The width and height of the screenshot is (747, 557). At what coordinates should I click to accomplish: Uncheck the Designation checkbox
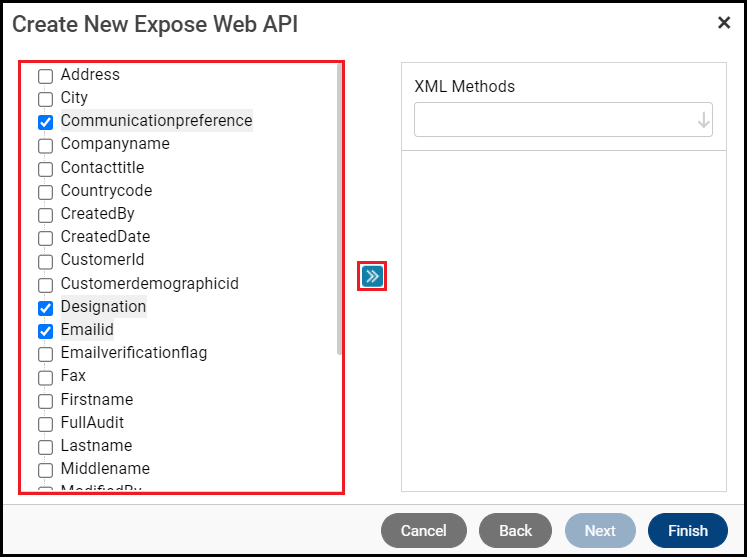tap(45, 308)
